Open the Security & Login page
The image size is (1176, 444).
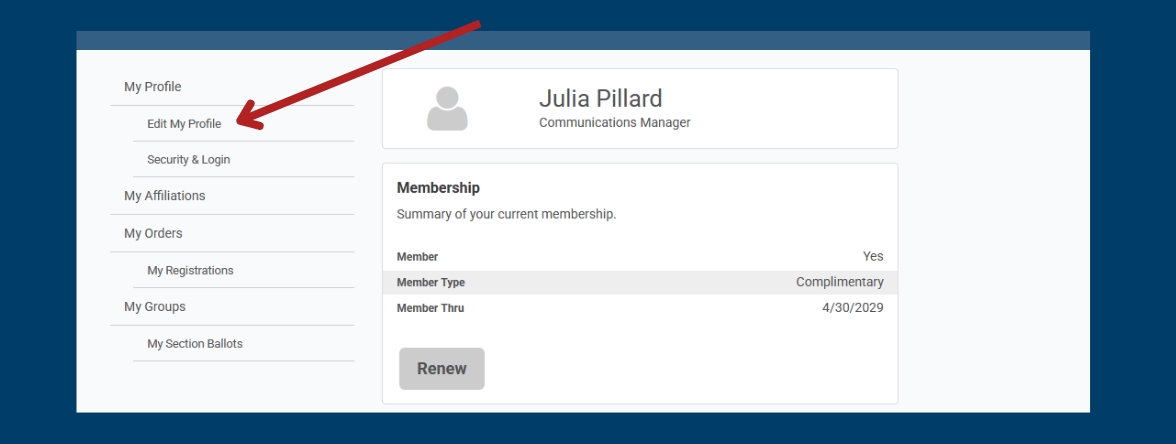tap(189, 160)
